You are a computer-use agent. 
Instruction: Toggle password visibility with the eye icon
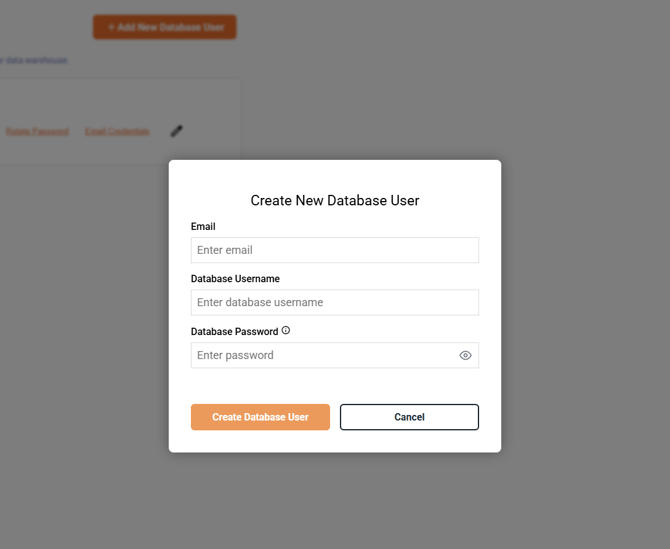pos(465,355)
